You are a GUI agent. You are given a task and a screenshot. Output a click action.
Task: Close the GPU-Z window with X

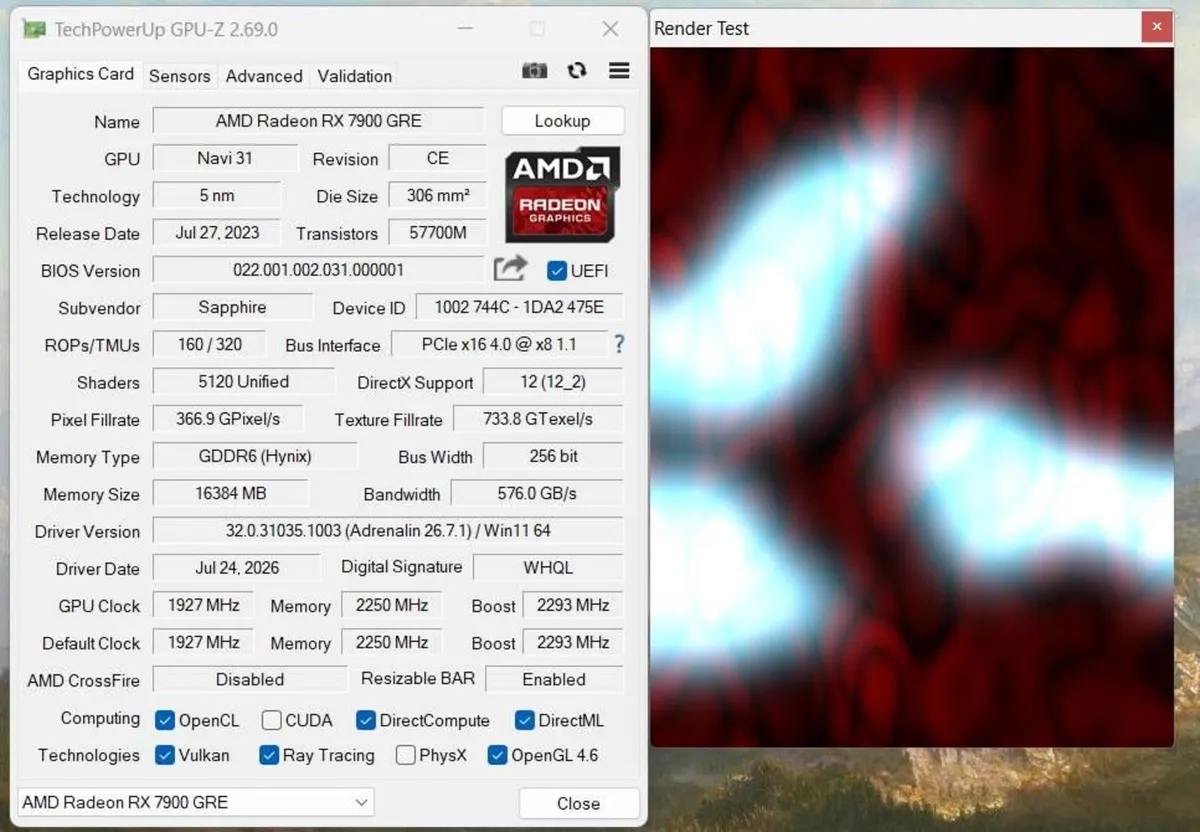click(x=610, y=29)
